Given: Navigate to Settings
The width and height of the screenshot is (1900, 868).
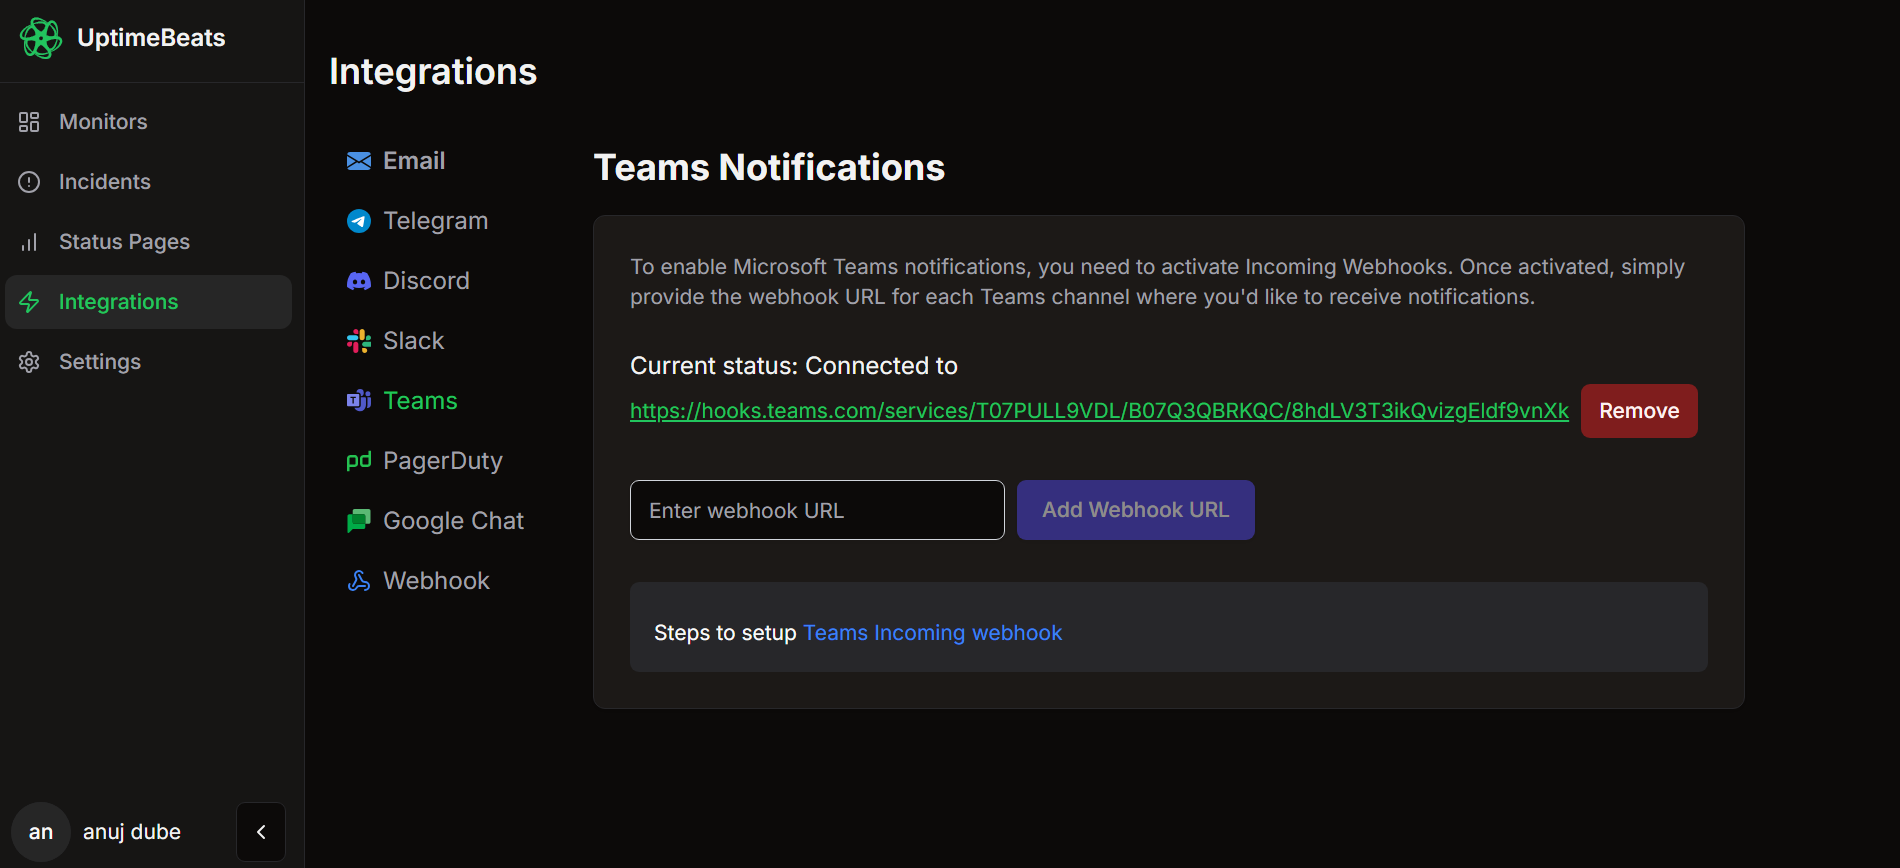Looking at the screenshot, I should tap(99, 362).
